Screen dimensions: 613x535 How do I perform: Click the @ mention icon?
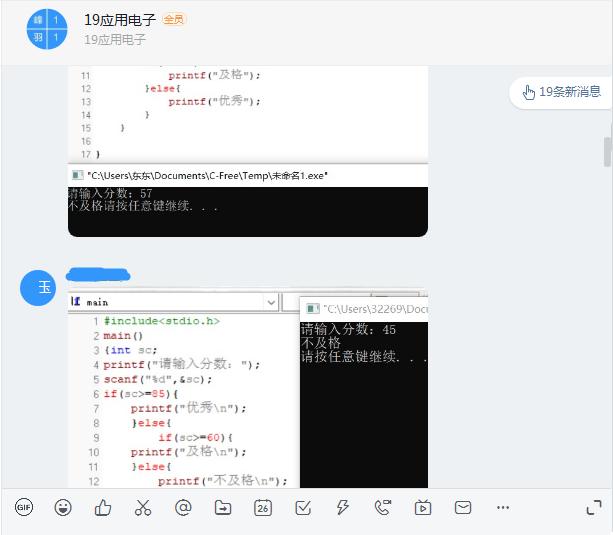[x=183, y=508]
